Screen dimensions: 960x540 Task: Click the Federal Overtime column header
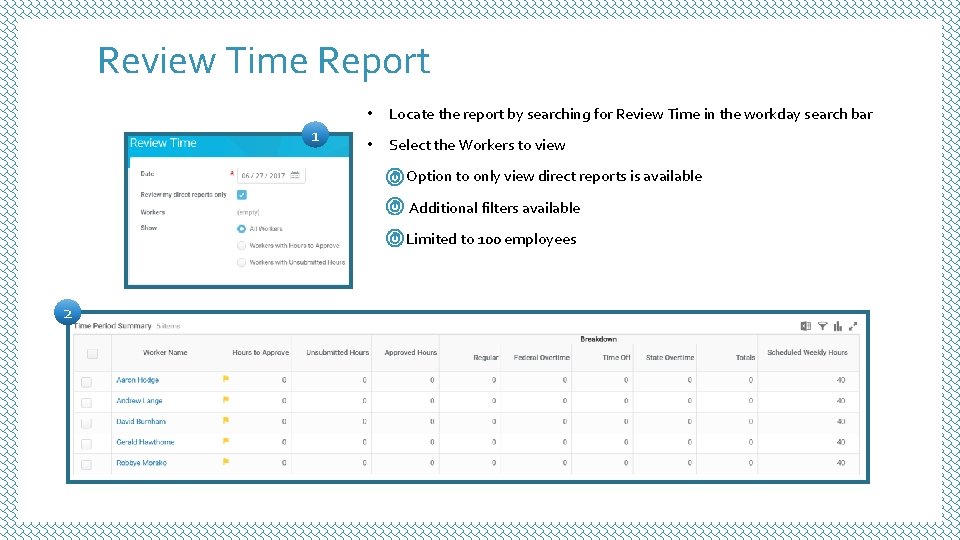[x=542, y=358]
